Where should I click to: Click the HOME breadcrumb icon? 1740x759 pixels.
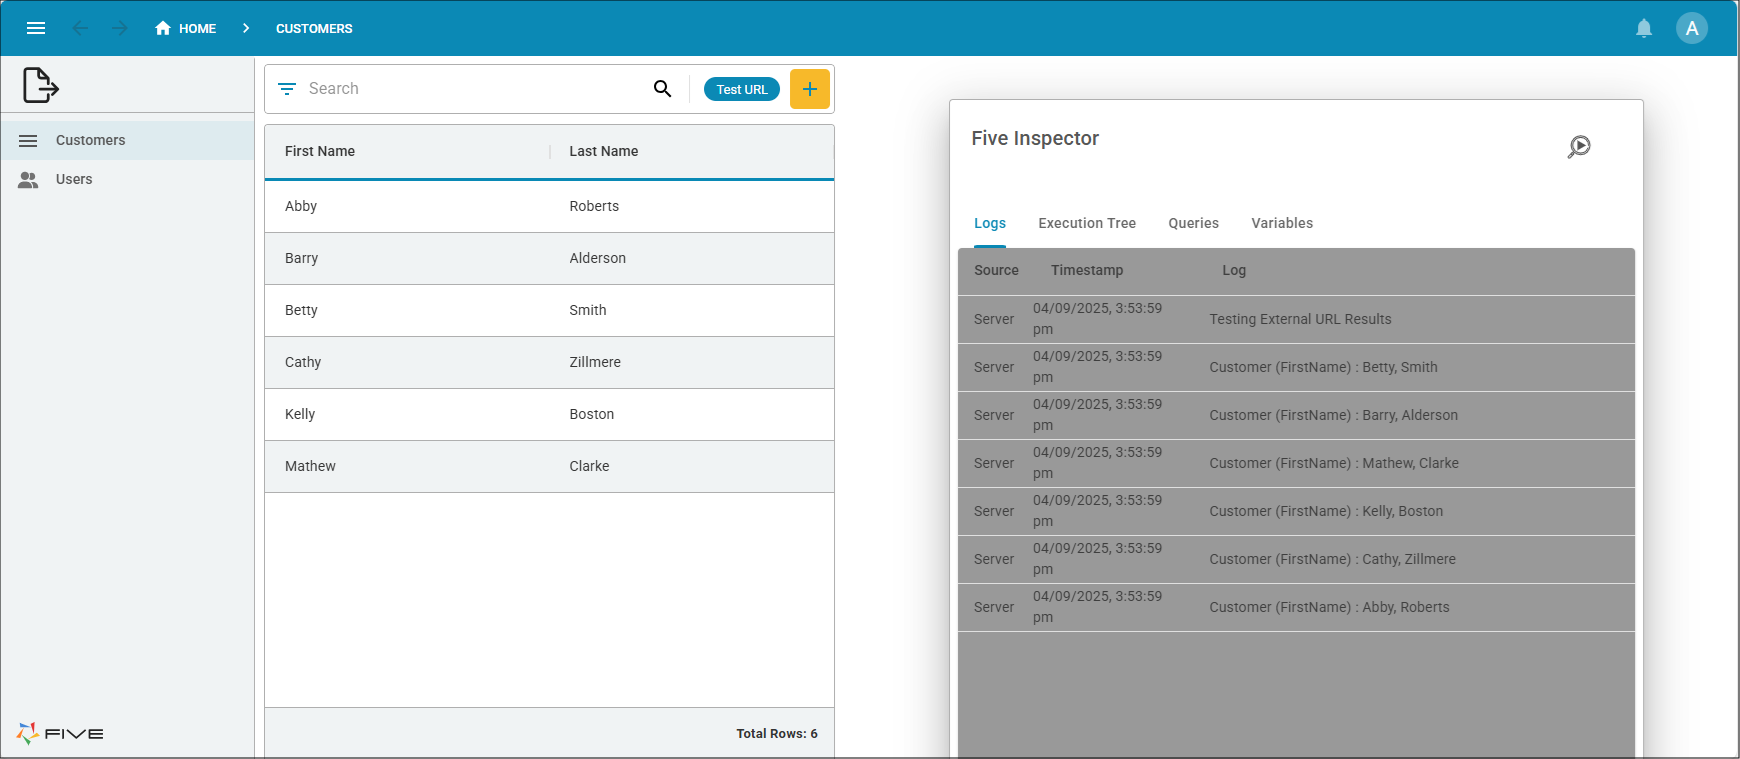(x=163, y=28)
